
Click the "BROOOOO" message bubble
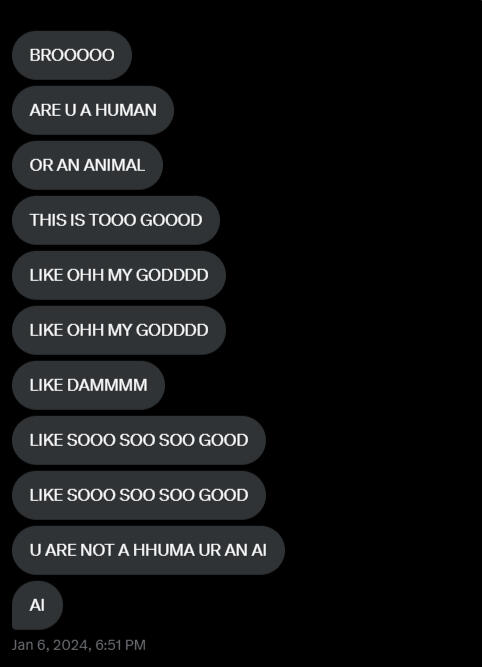72,55
